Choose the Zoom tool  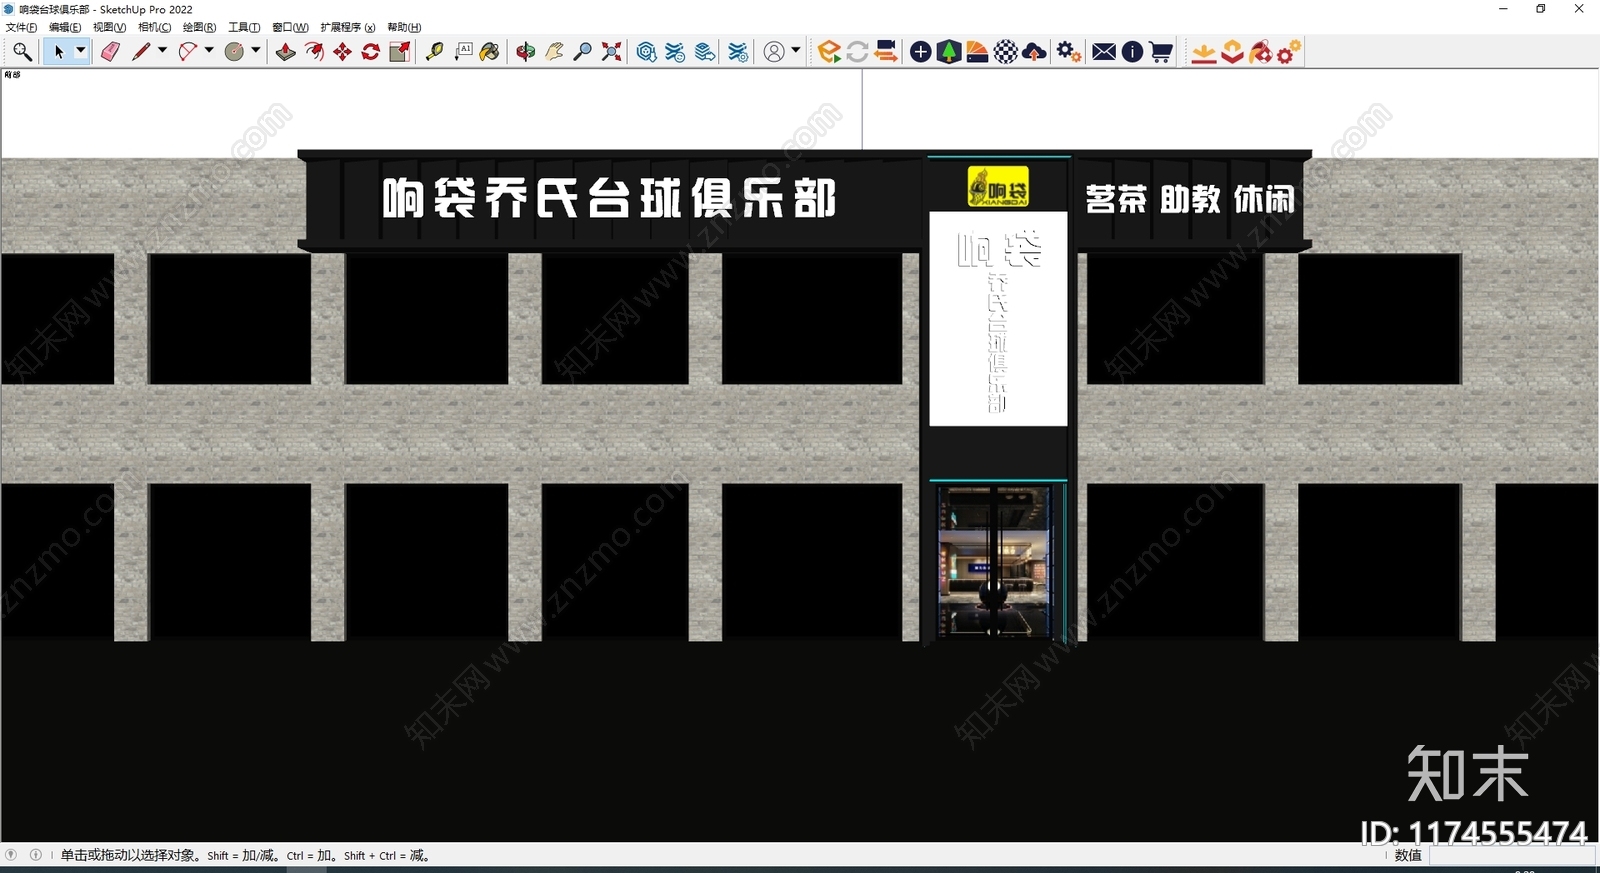click(583, 52)
